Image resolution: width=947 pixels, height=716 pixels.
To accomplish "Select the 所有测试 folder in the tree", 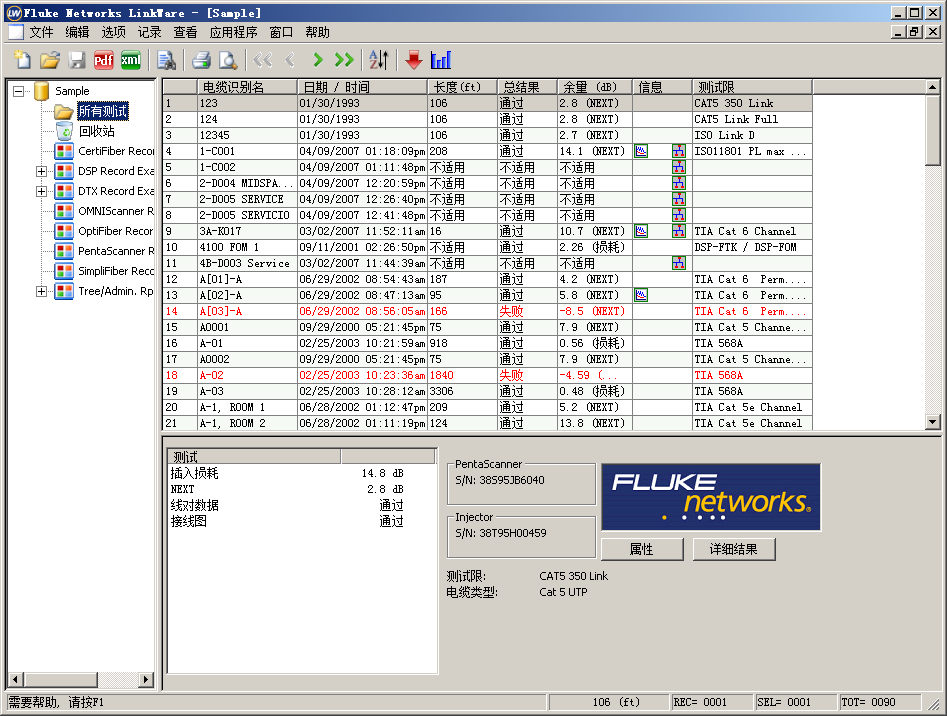I will 103,111.
